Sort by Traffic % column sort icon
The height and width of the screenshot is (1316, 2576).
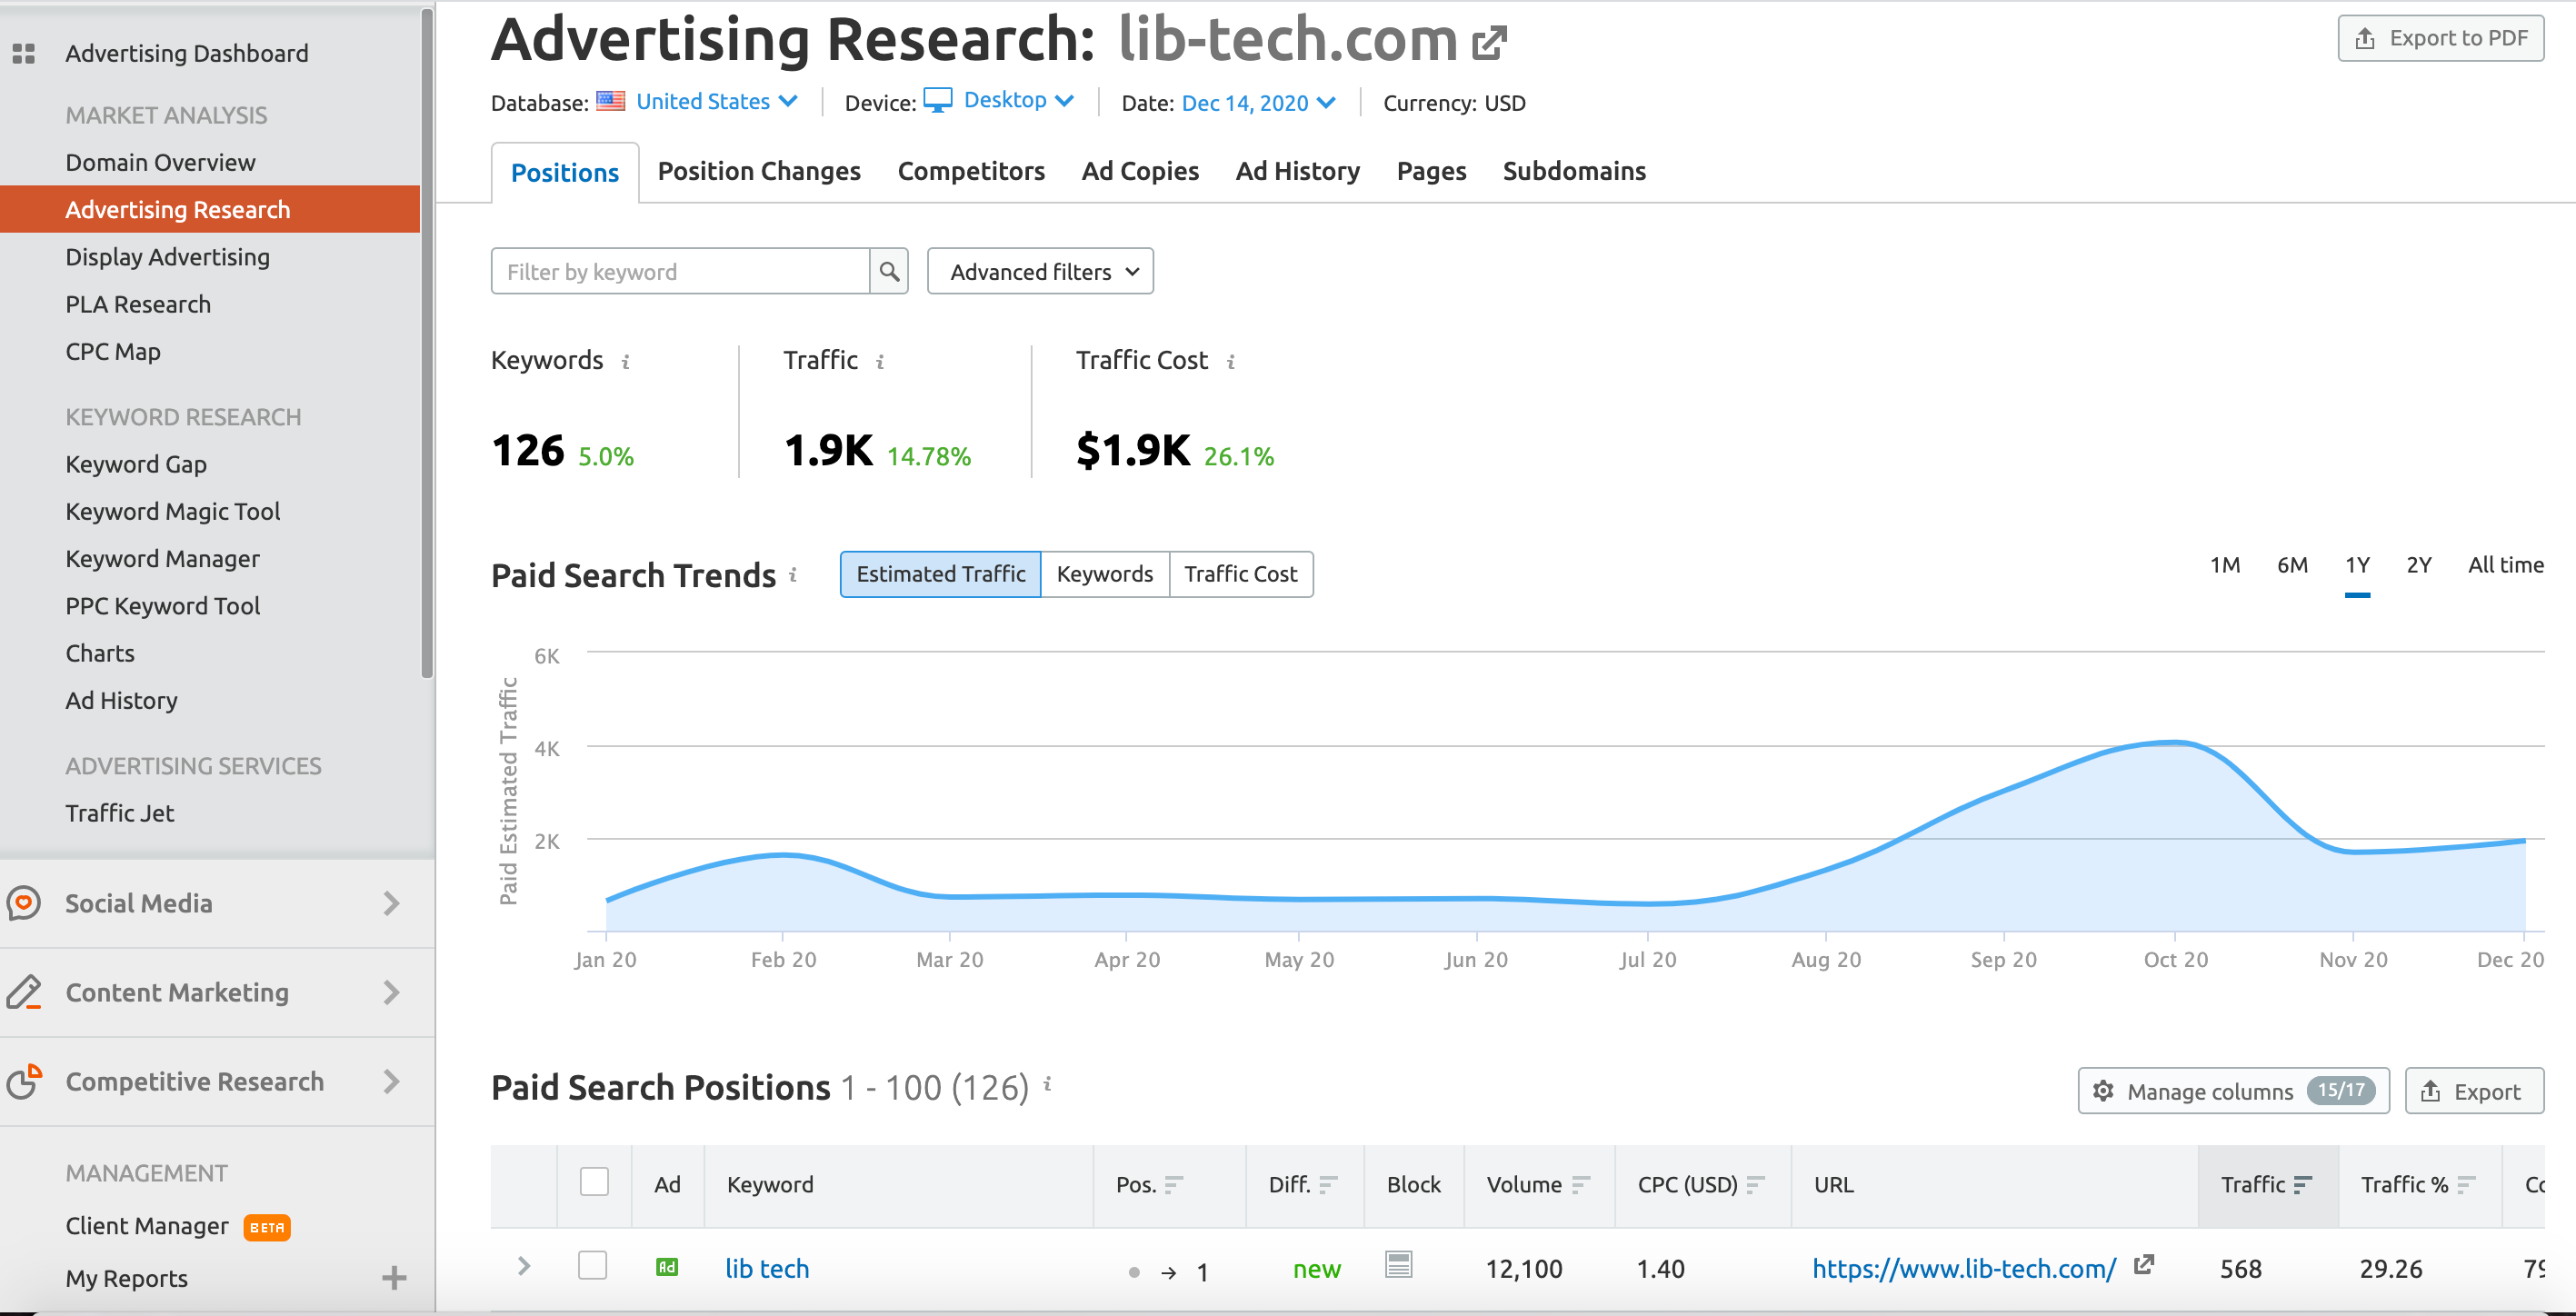2466,1185
